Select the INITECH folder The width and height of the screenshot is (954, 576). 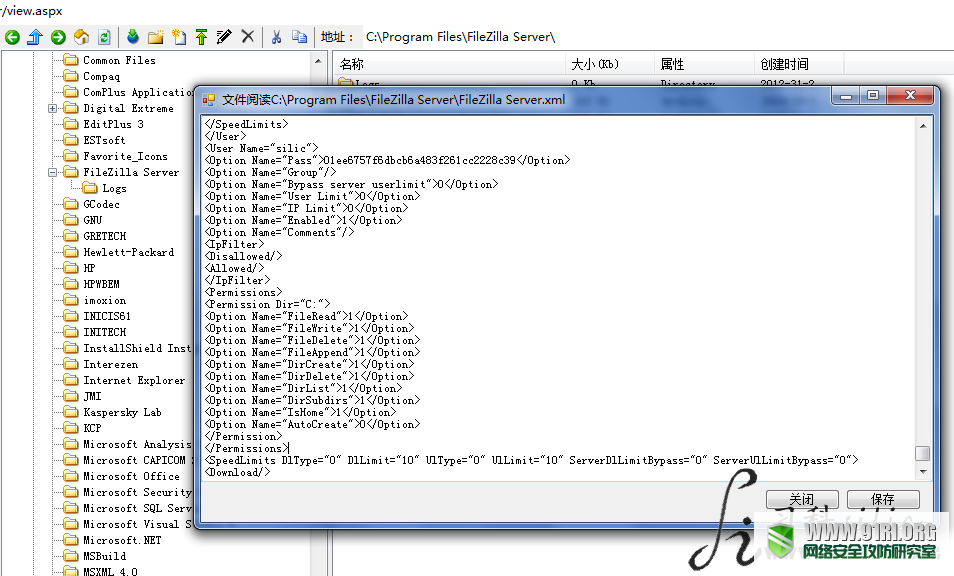(x=105, y=332)
